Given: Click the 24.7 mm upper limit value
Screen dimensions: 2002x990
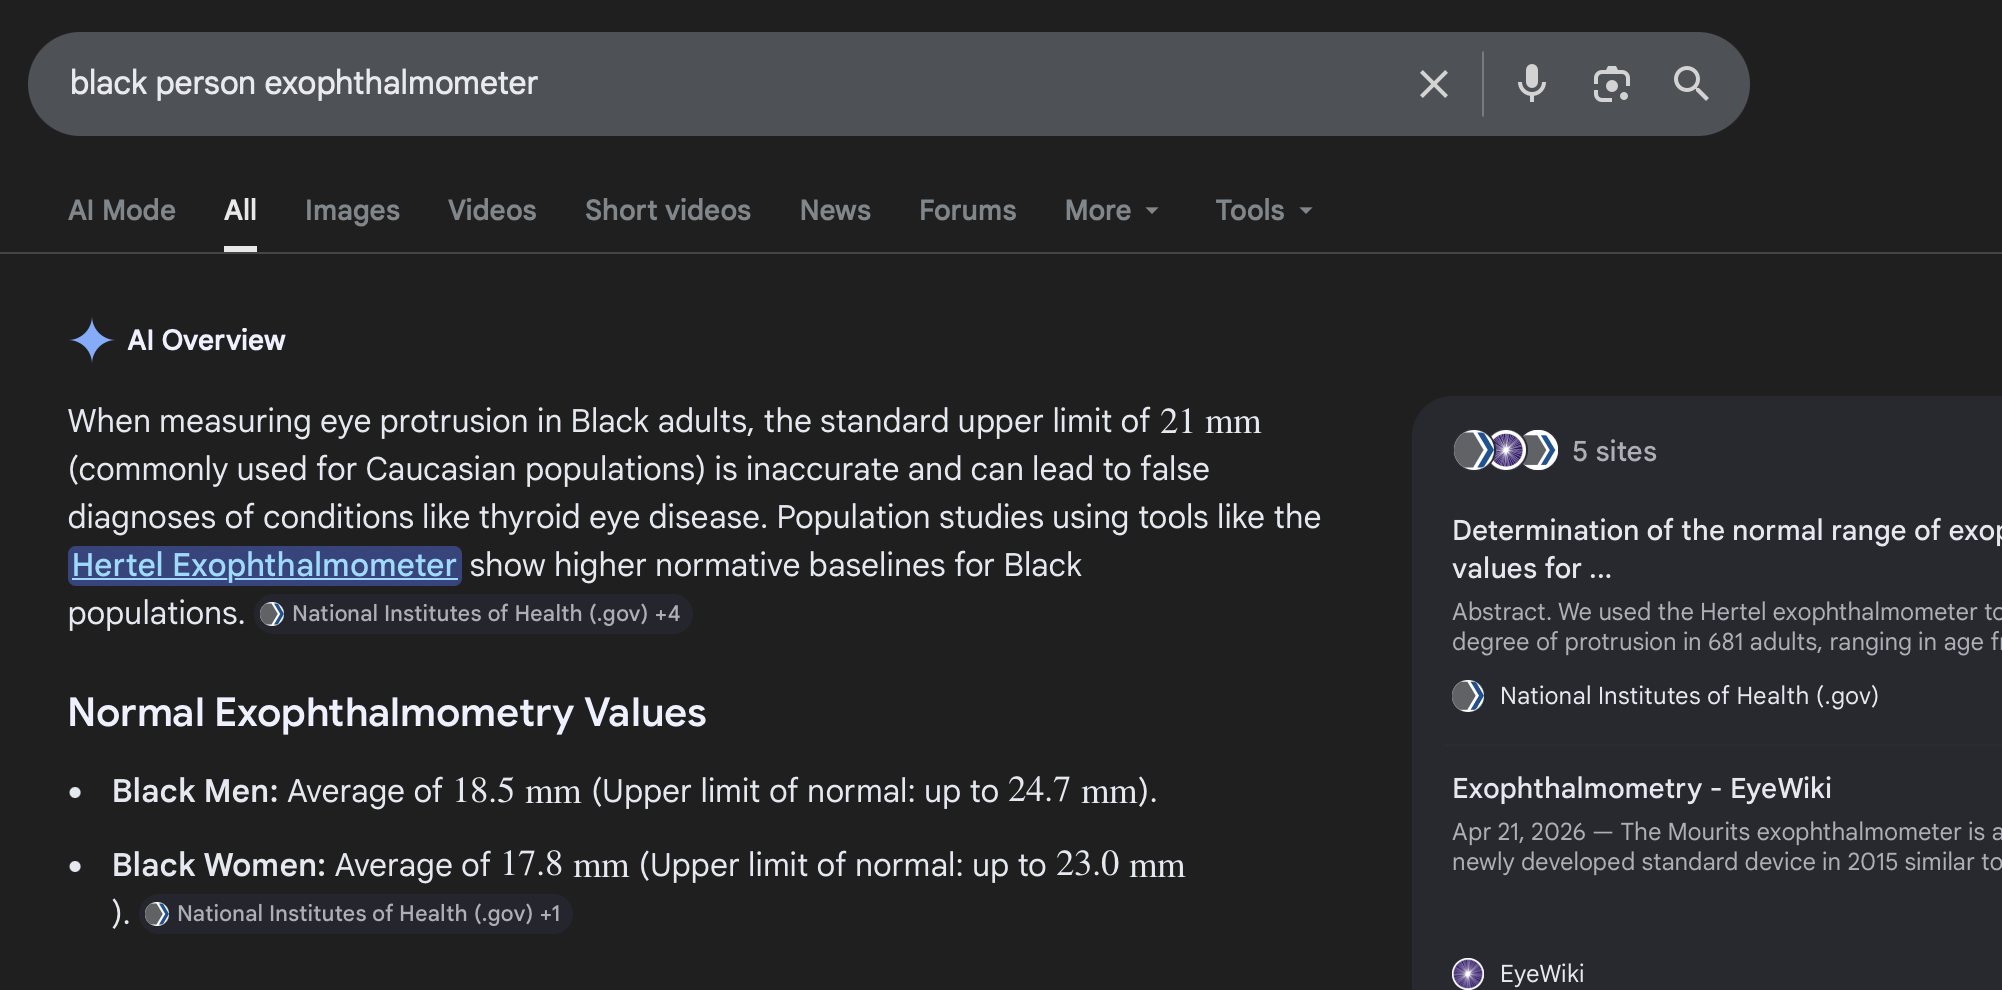Looking at the screenshot, I should click(x=1073, y=791).
